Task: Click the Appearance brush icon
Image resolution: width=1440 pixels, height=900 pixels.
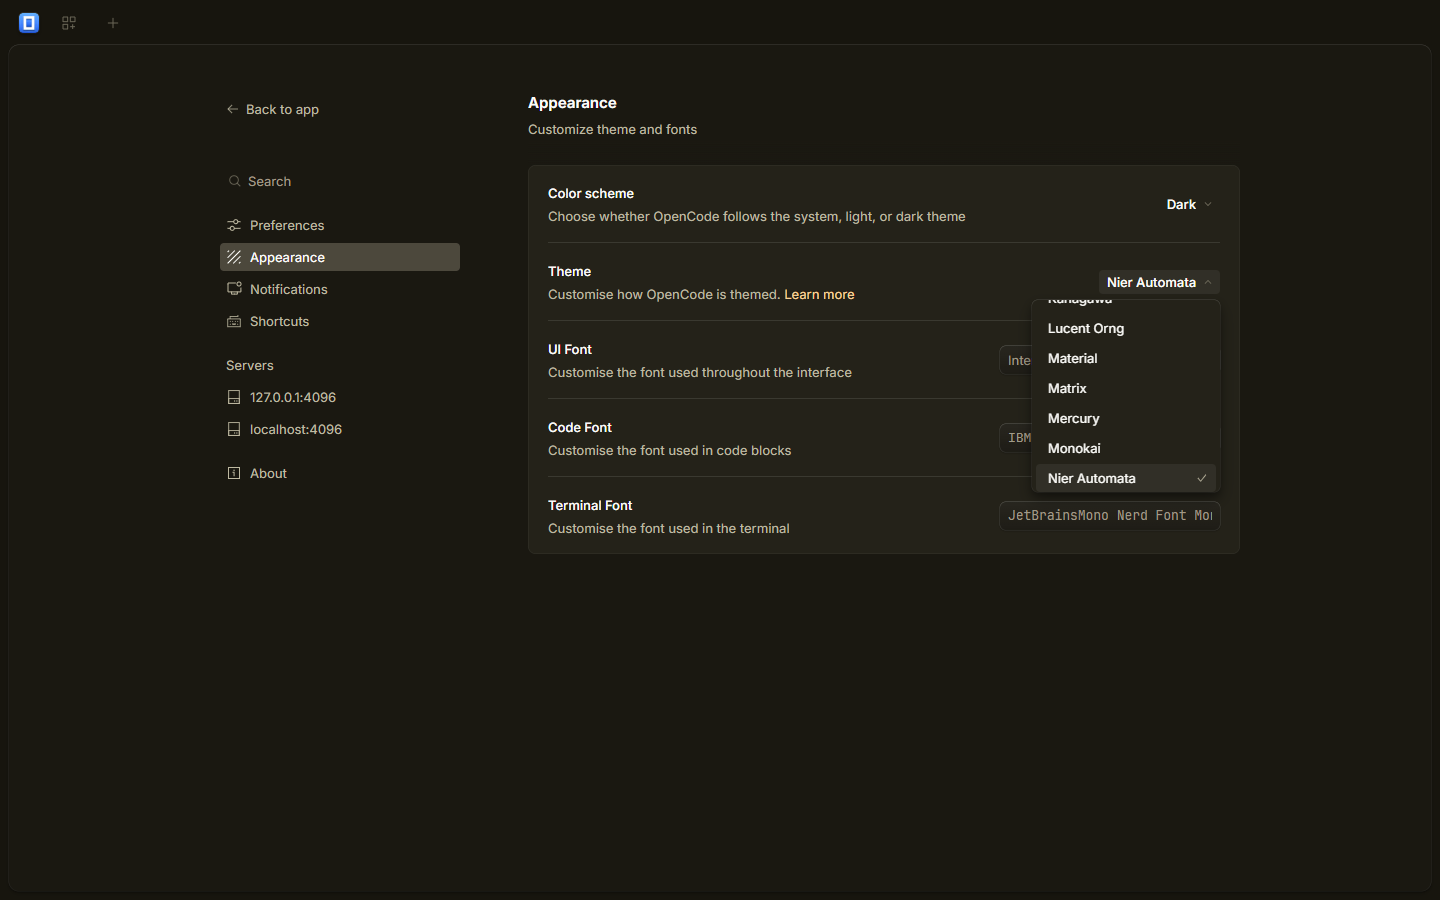Action: pos(234,257)
